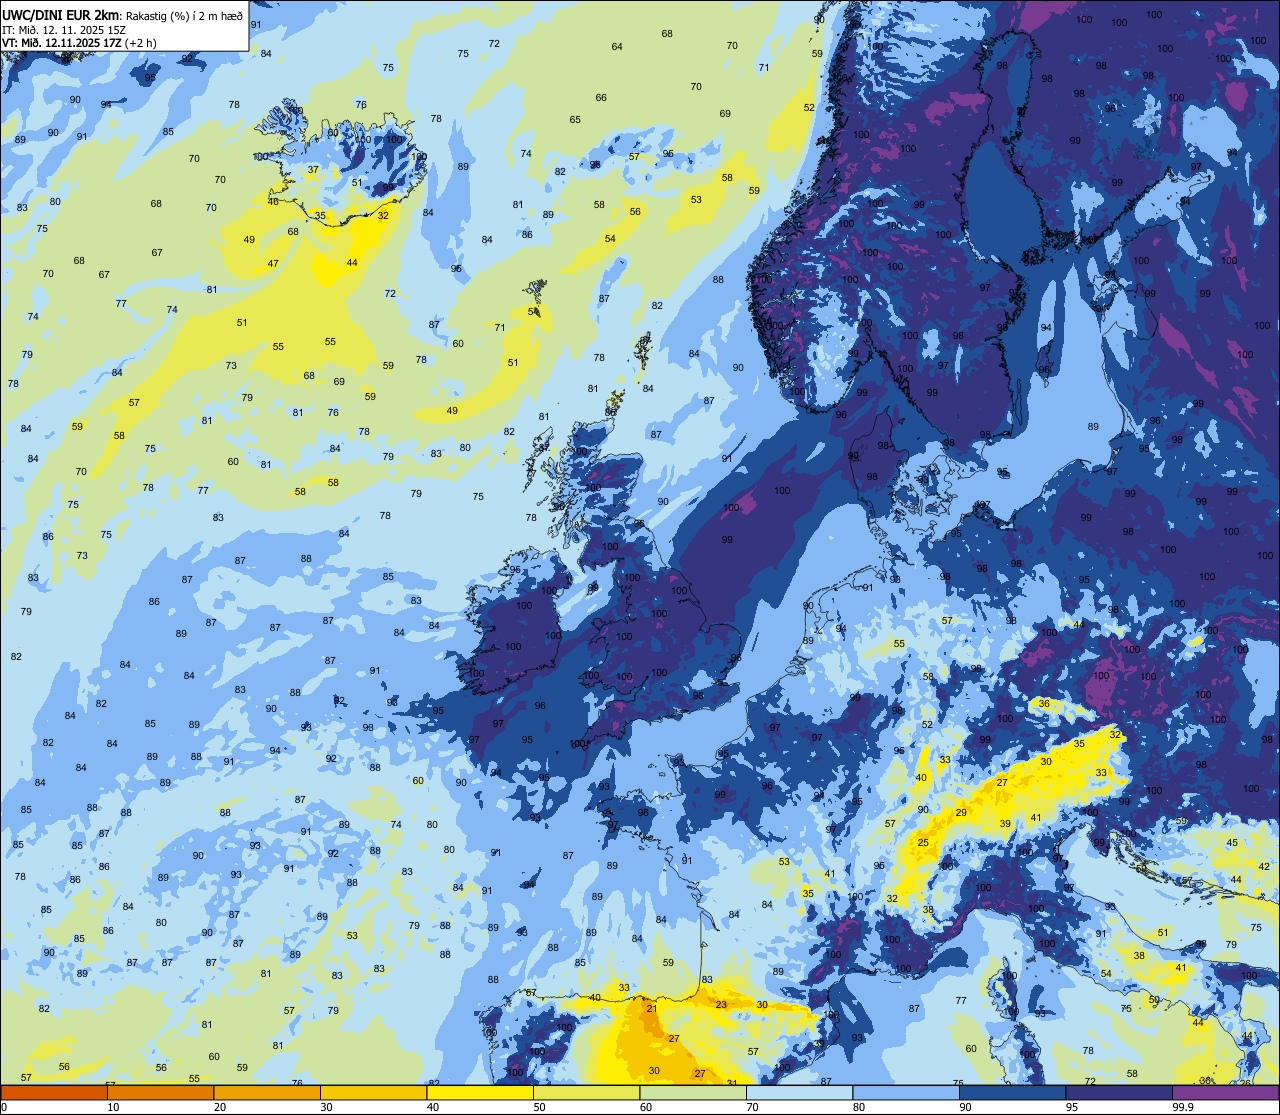Screen dimensions: 1280x1115
Task: Click the '0' label at legend start
Action: point(5,1107)
